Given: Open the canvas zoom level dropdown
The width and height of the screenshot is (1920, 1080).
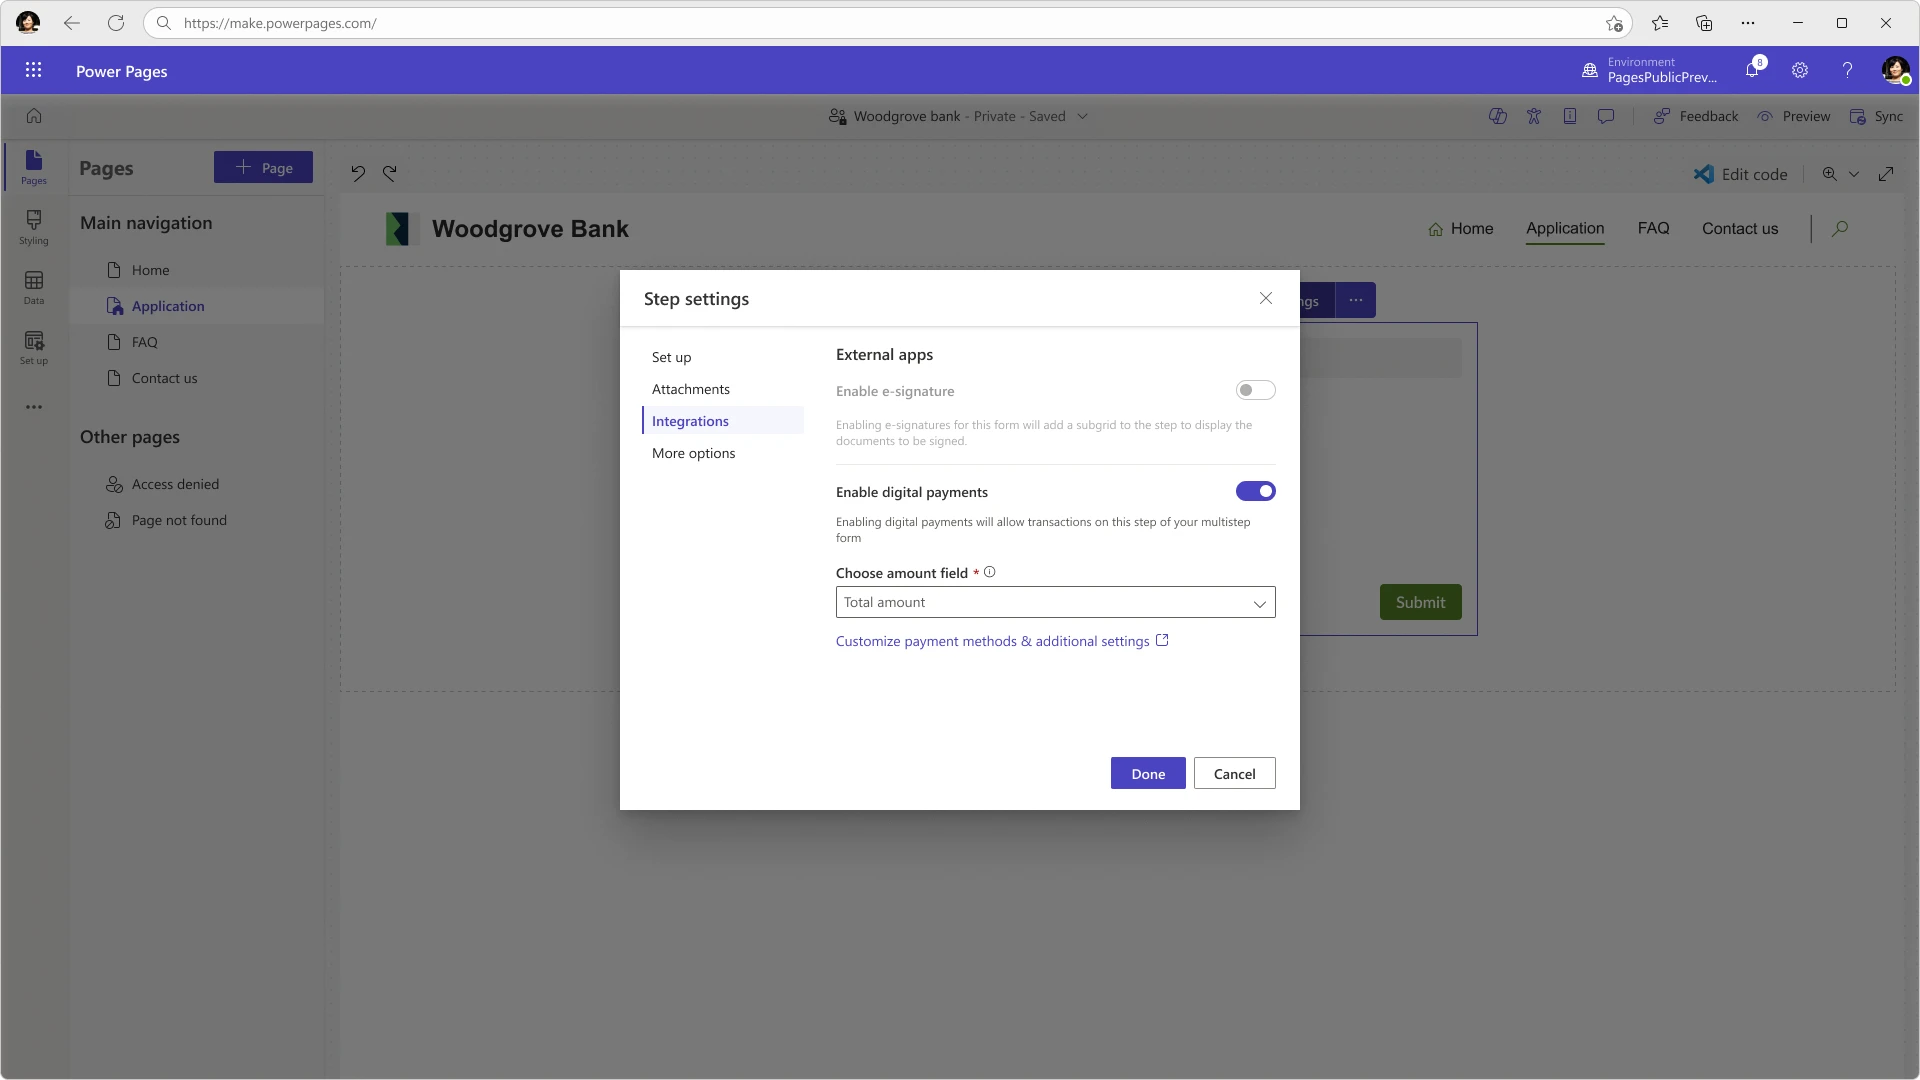Looking at the screenshot, I should [1855, 174].
